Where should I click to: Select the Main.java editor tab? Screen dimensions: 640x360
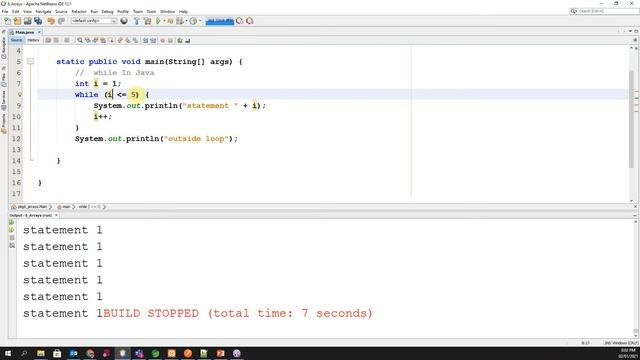(24, 32)
